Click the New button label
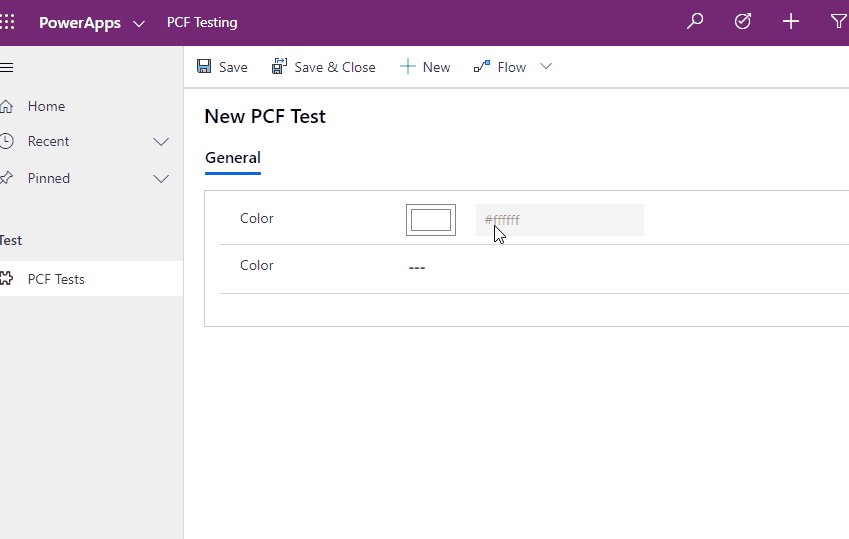The image size is (849, 539). 436,67
